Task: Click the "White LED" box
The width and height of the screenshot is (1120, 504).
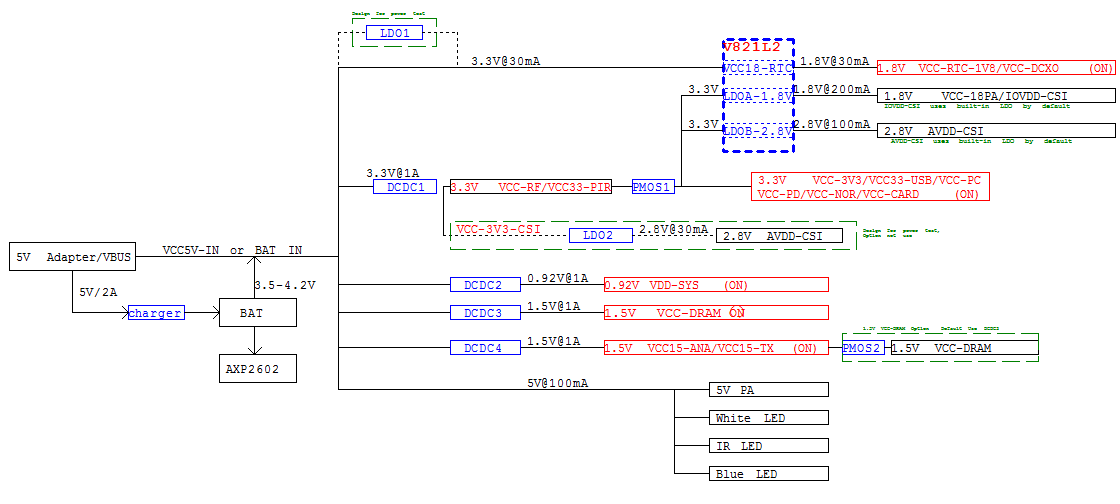Action: (x=769, y=418)
